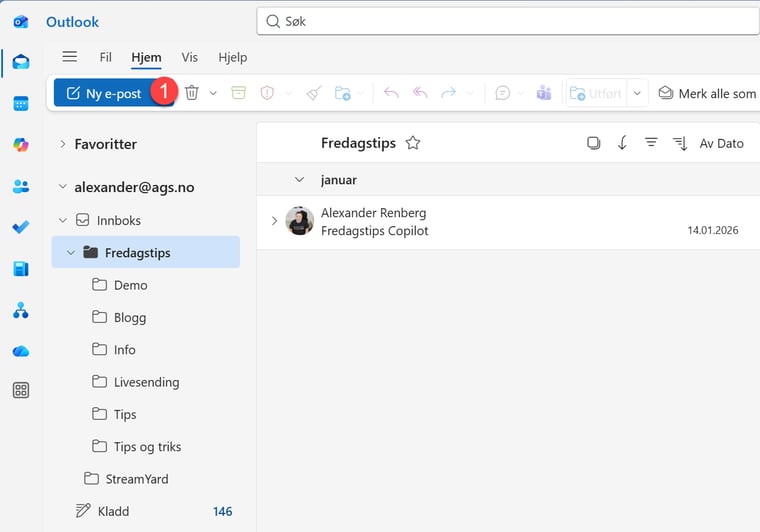Open the Fil menu
Screen dimensions: 760x532
coord(106,57)
